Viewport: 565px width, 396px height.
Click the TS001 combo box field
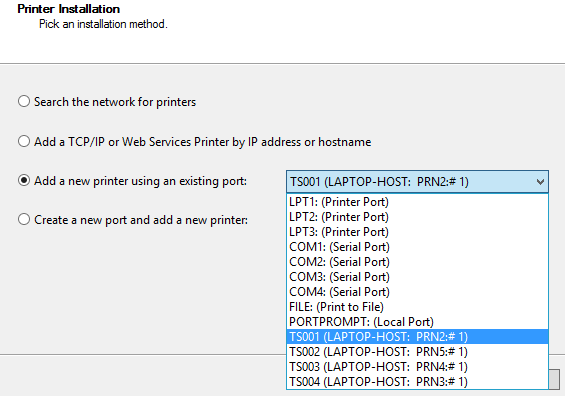pyautogui.click(x=417, y=182)
